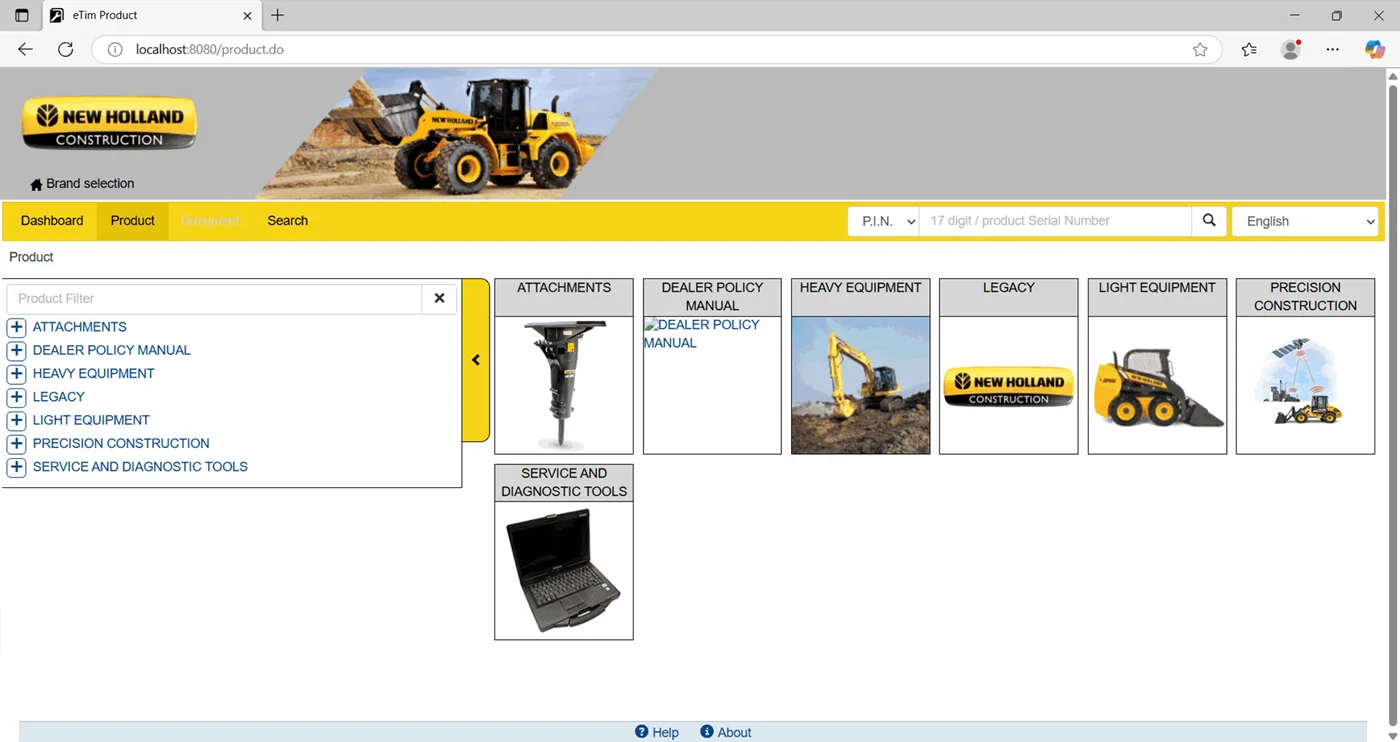
Task: Select SERVICE AND DIAGNOSTIC TOOLS in tree
Action: pos(140,467)
